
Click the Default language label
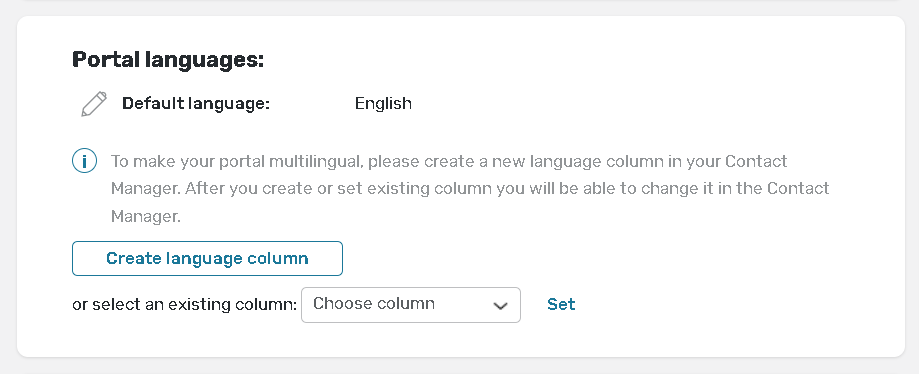point(196,104)
